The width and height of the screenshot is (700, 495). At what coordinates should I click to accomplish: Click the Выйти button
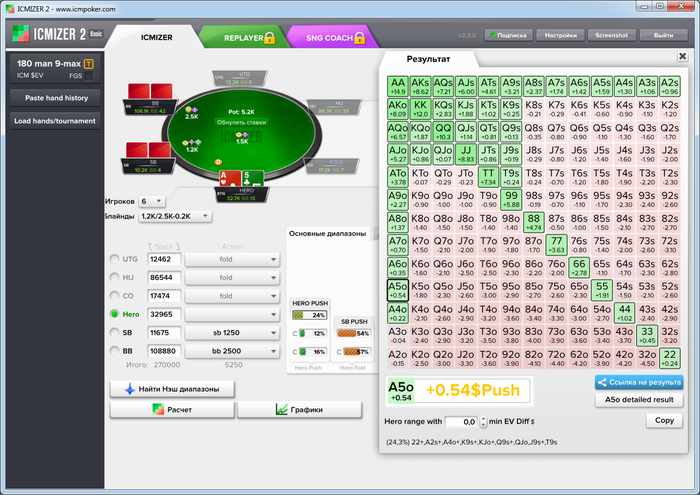point(663,35)
